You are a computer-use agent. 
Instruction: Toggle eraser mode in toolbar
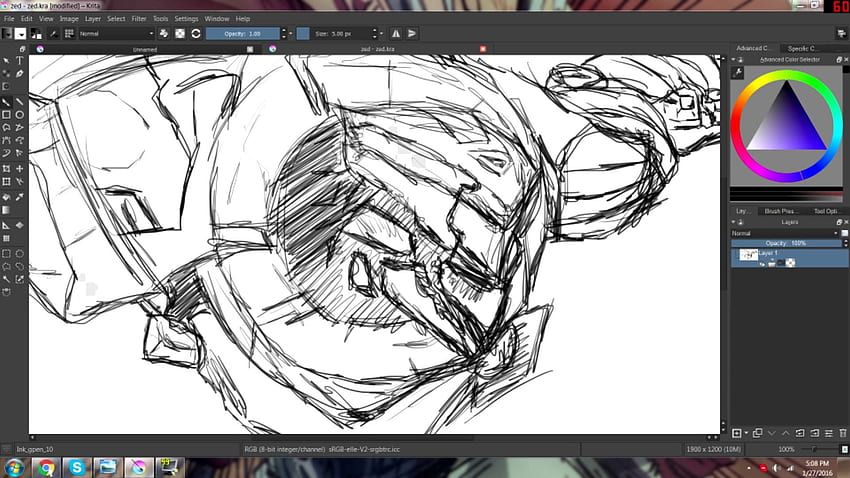[164, 34]
